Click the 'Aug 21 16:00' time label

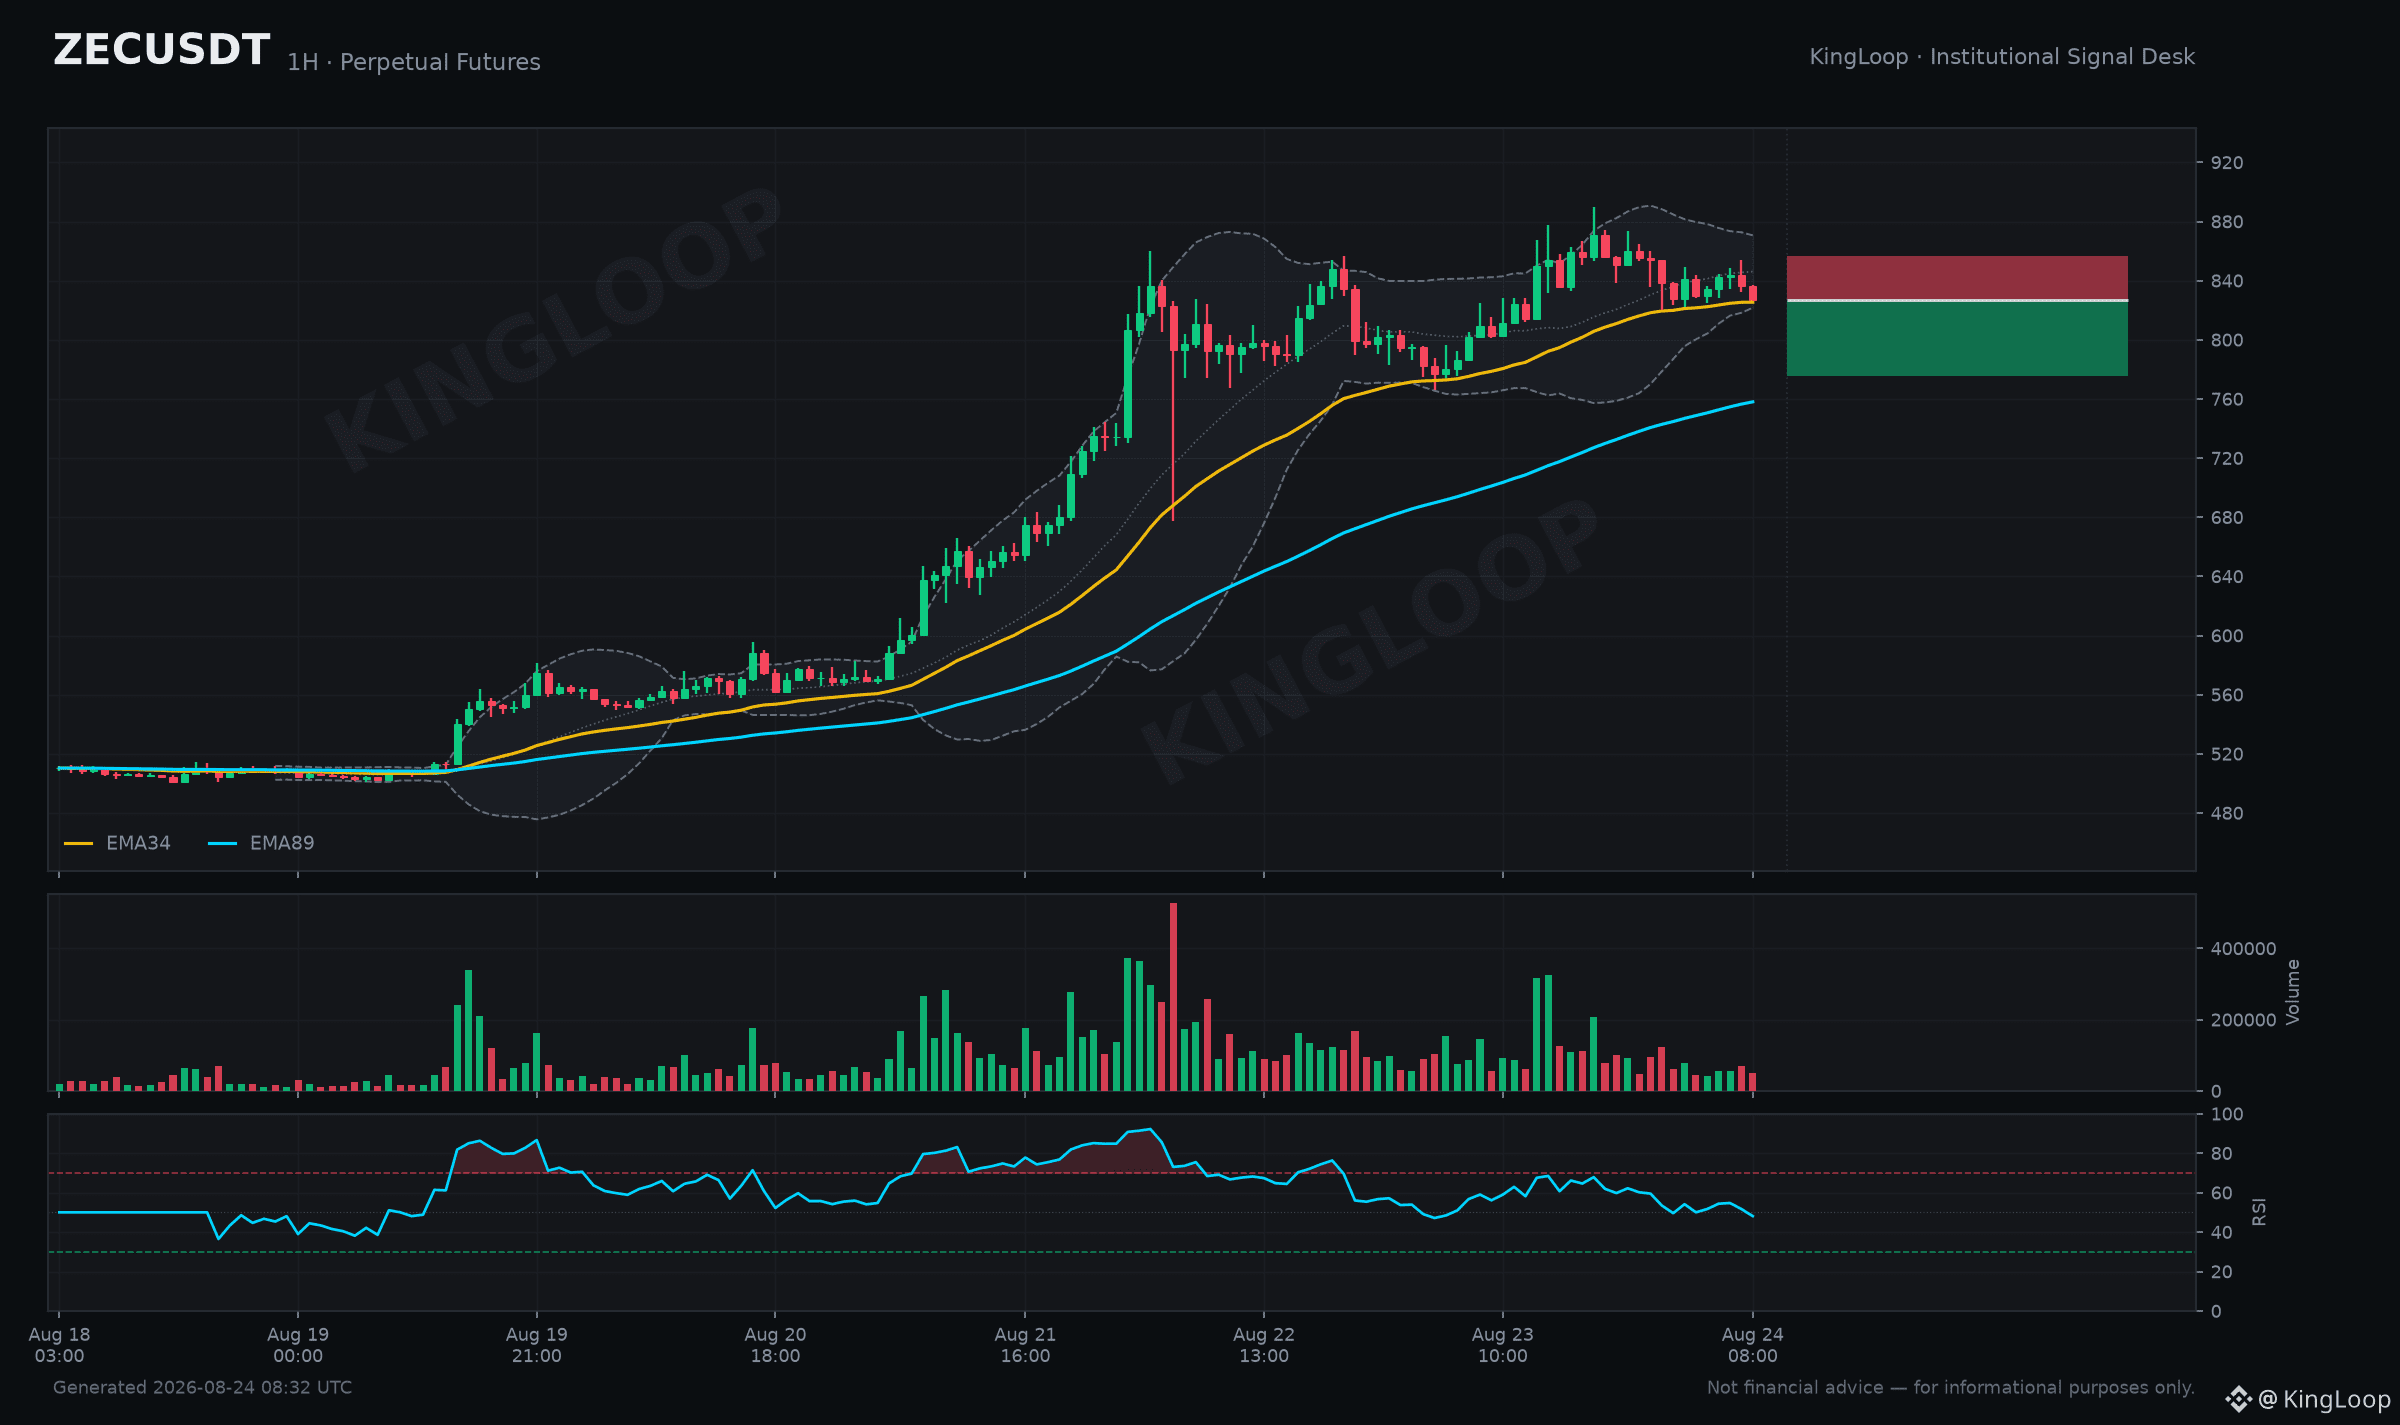[1025, 1345]
